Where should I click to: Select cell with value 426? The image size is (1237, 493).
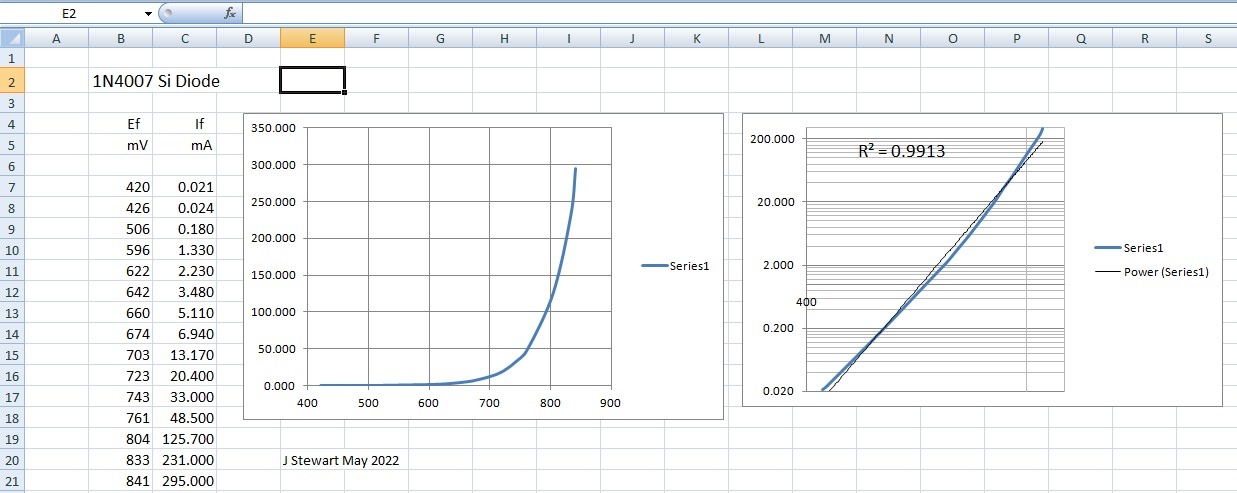point(120,208)
